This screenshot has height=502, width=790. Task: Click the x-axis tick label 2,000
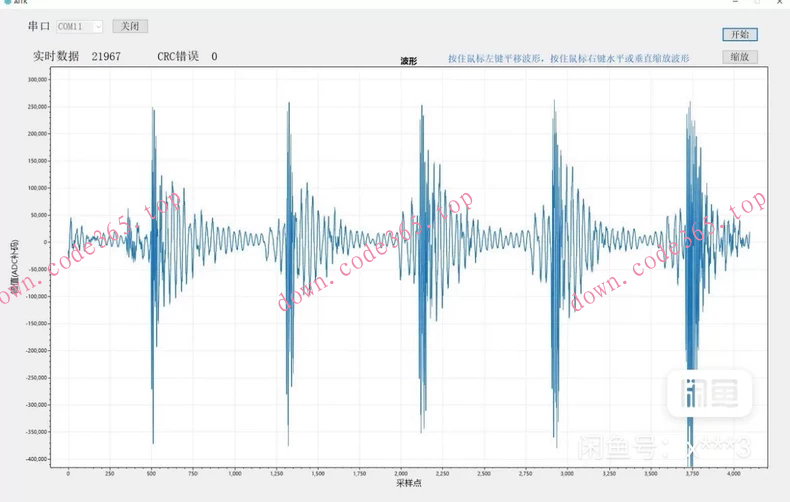(401, 473)
